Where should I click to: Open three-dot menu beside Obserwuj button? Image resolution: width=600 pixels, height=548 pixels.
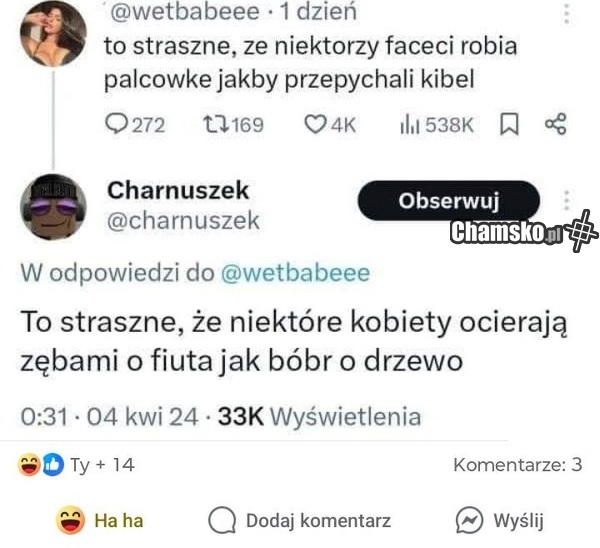pos(567,200)
